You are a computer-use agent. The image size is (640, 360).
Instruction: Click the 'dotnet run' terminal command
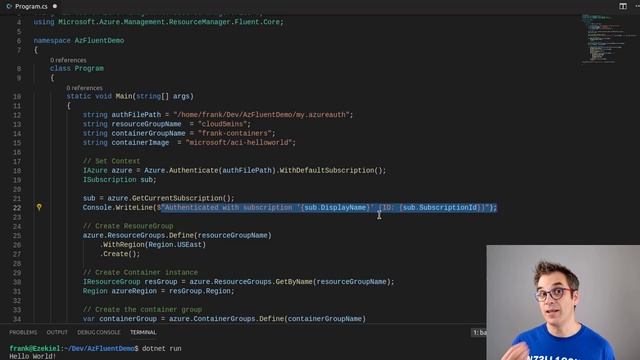pos(162,349)
